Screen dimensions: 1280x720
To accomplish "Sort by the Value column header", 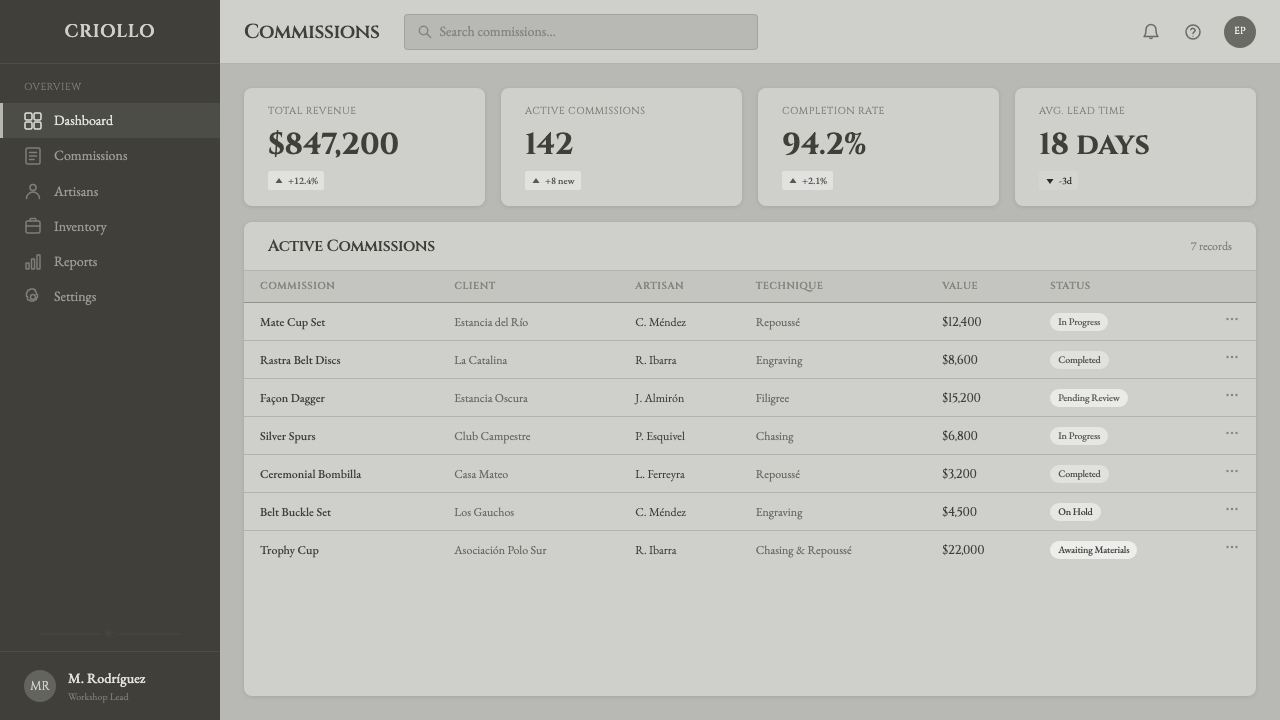I will [x=959, y=286].
